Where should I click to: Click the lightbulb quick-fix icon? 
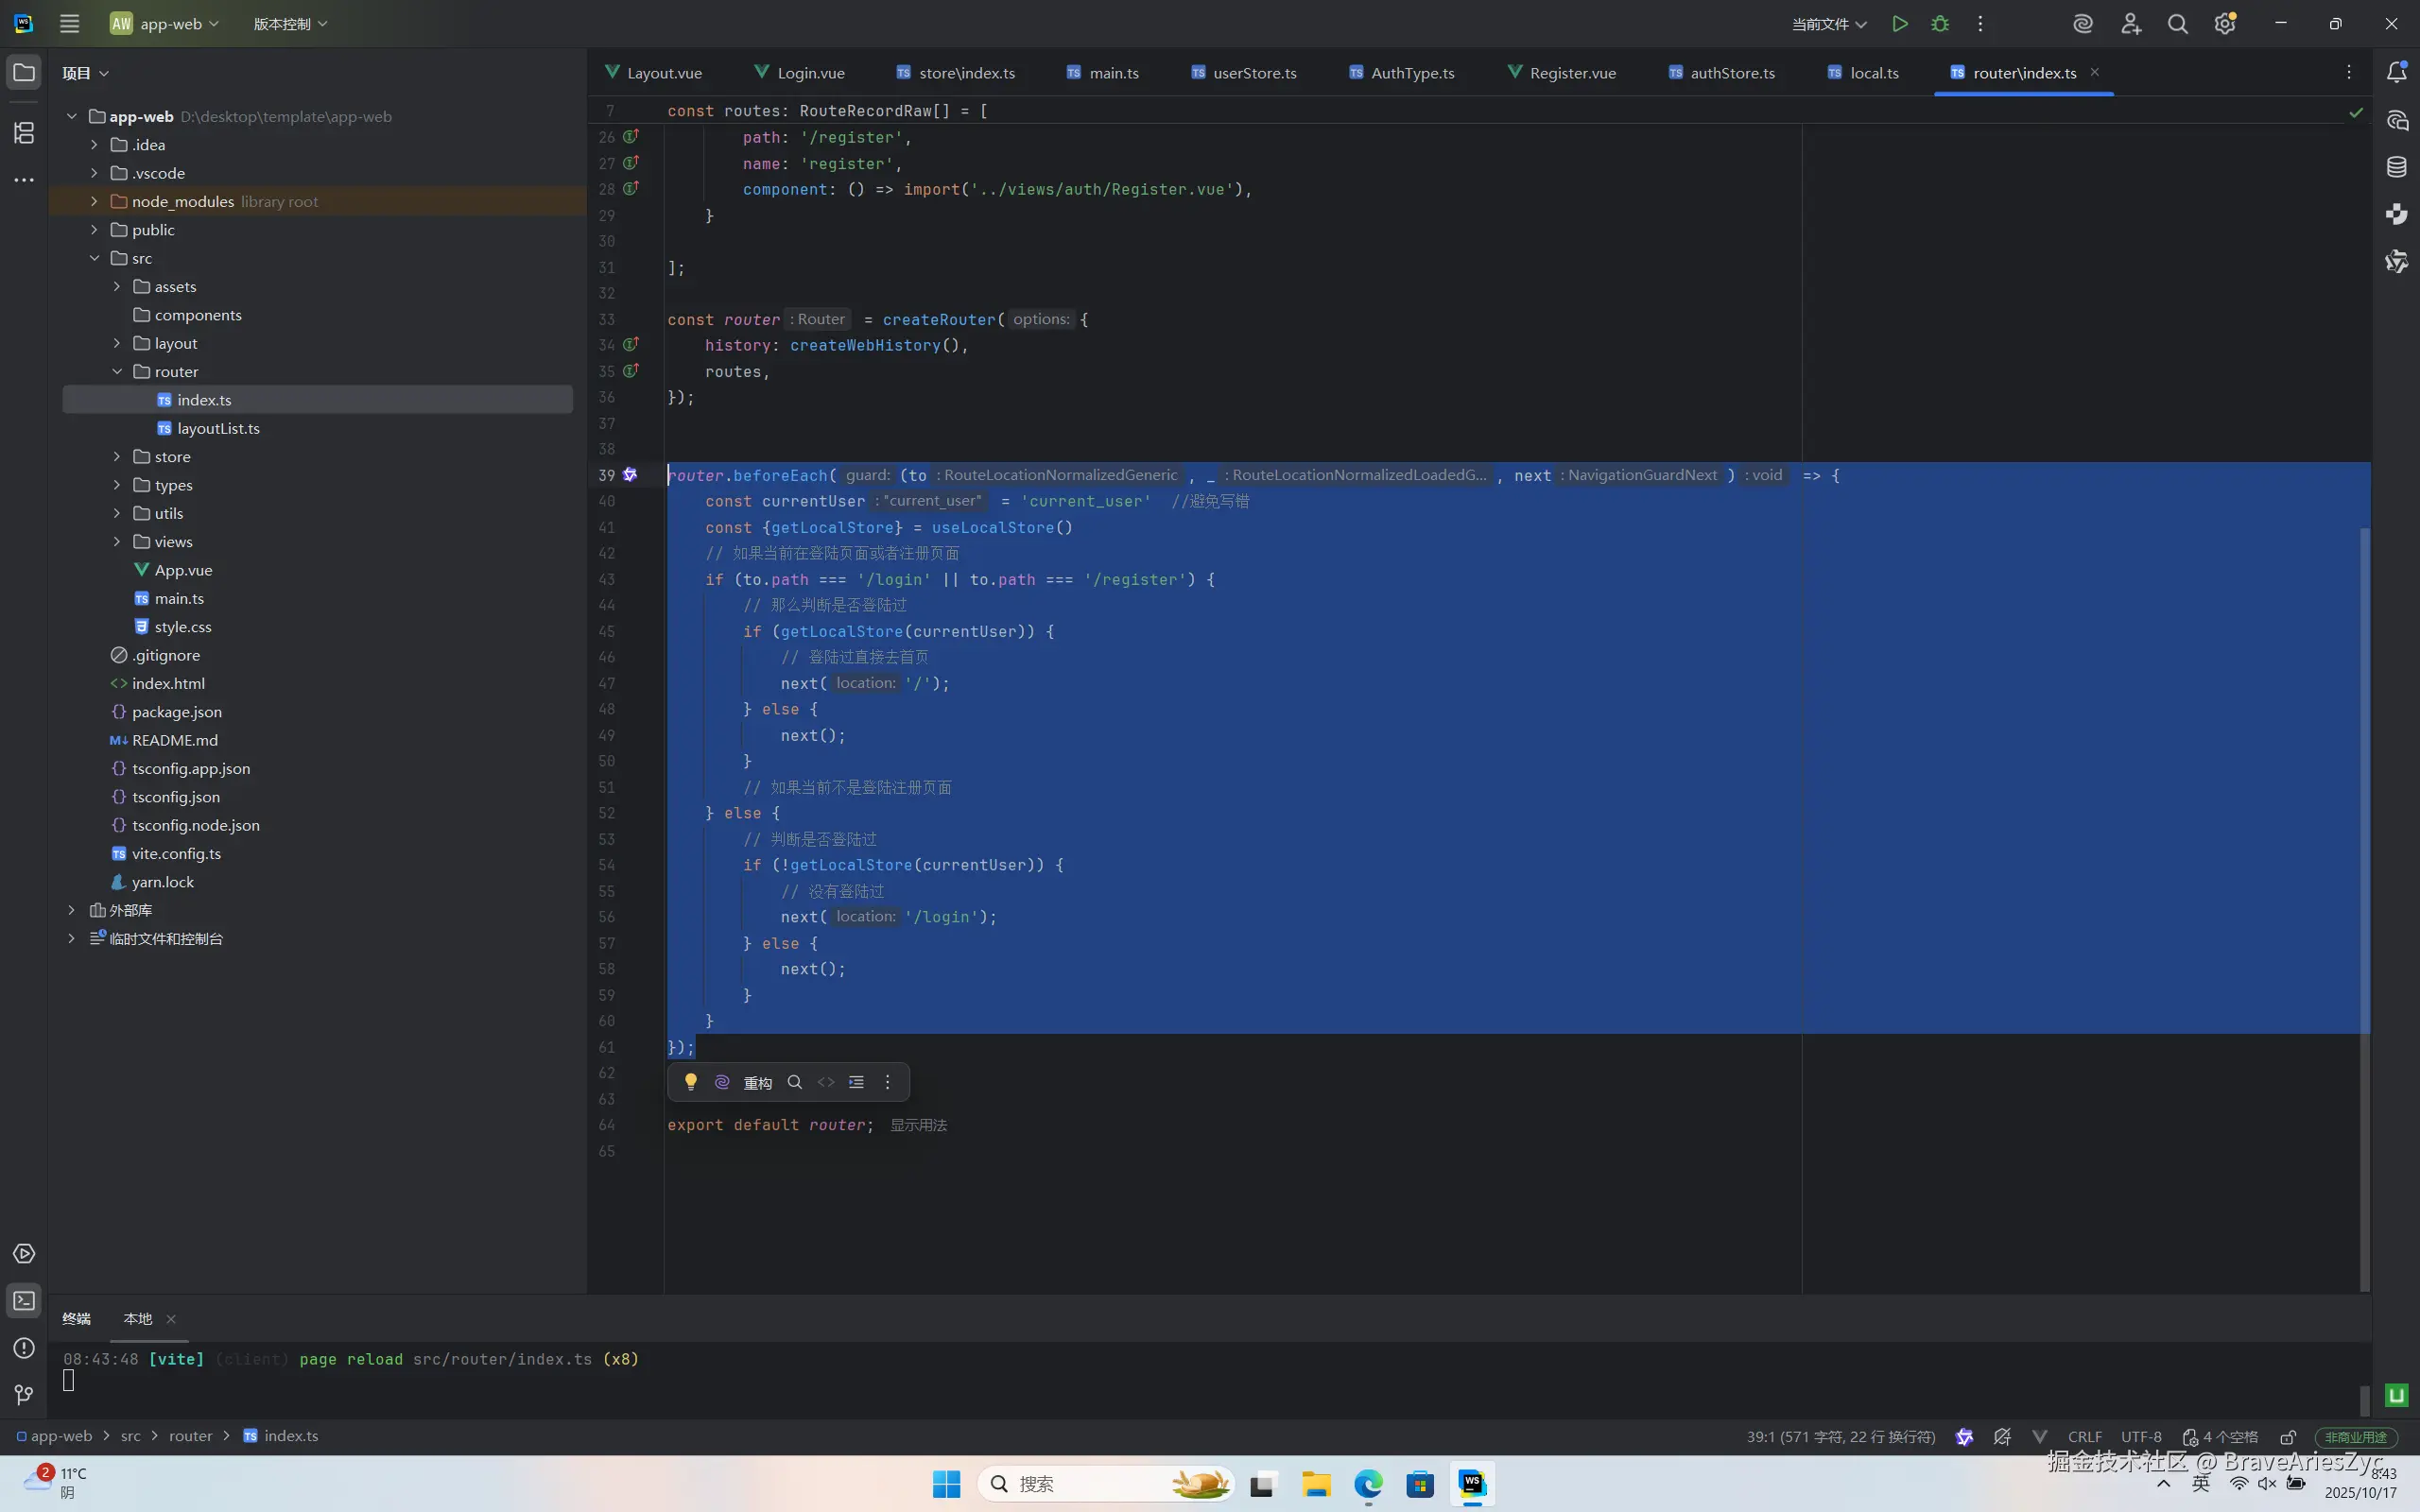pos(690,1082)
